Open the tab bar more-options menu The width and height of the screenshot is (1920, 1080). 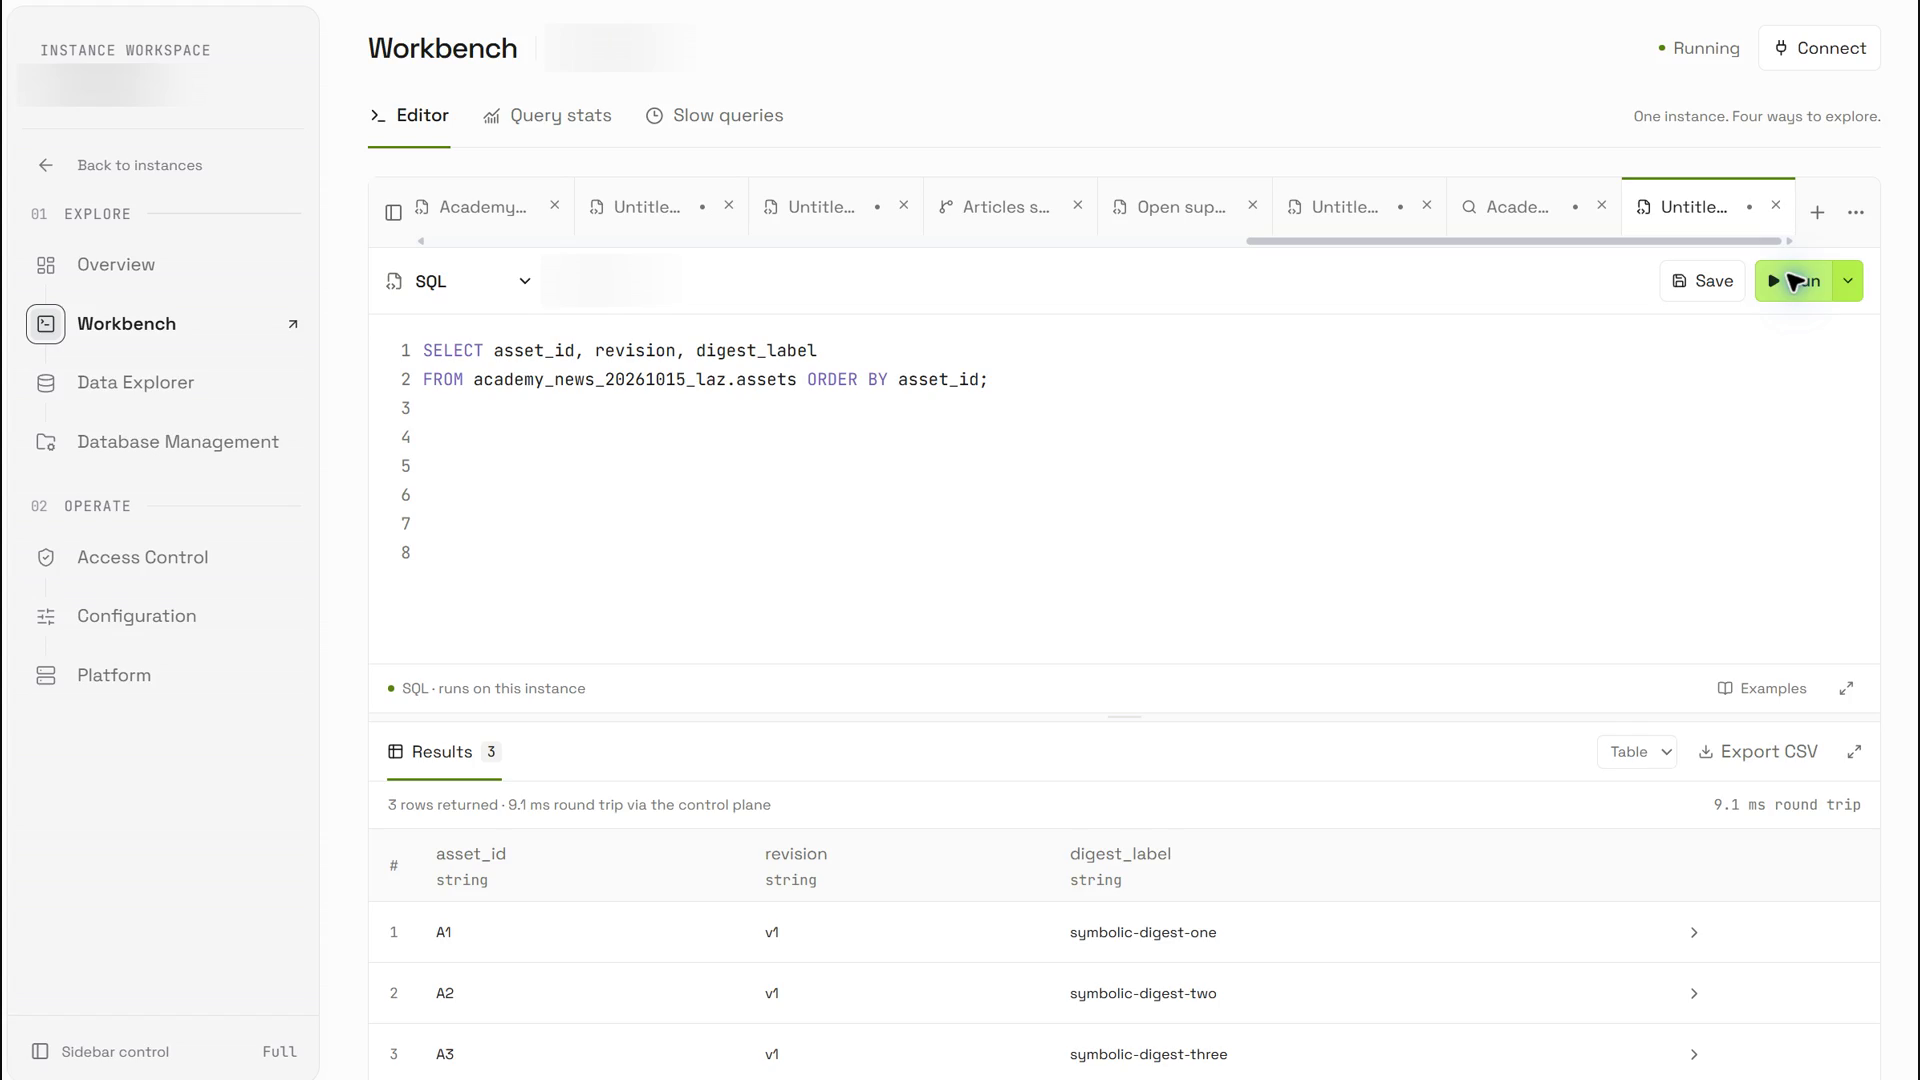click(1856, 212)
